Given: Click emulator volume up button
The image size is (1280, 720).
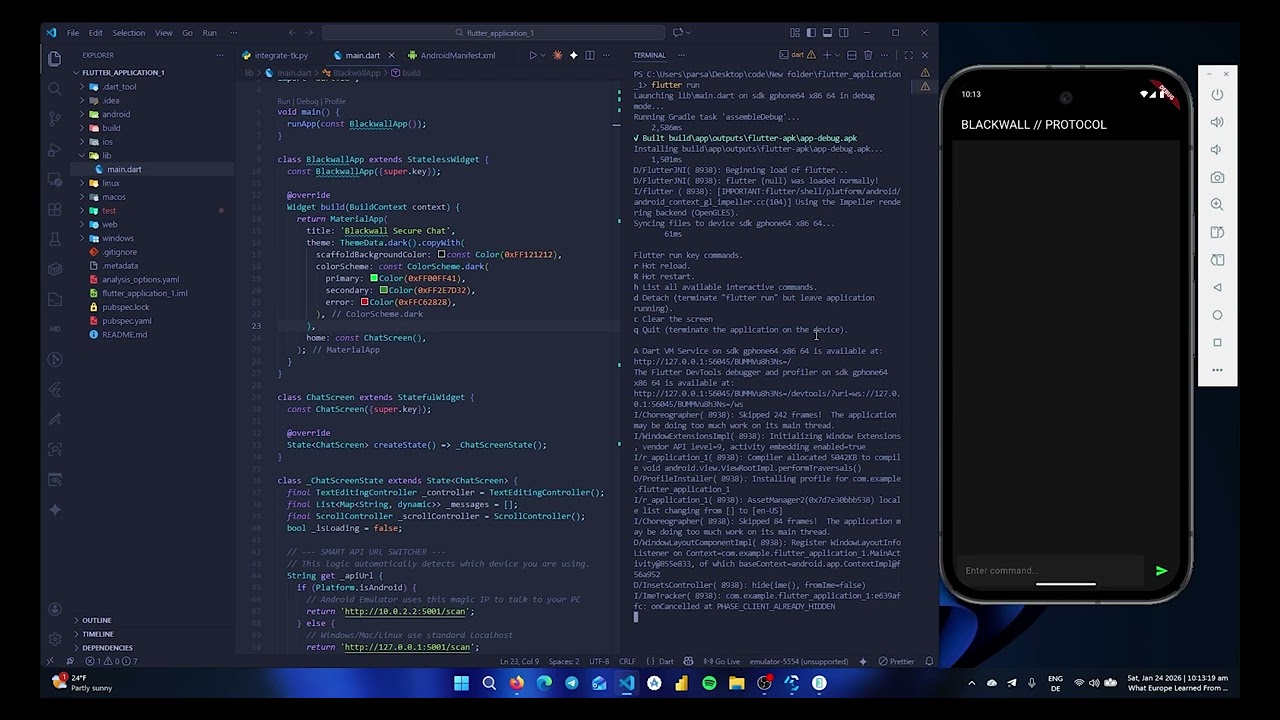Looking at the screenshot, I should tap(1217, 122).
